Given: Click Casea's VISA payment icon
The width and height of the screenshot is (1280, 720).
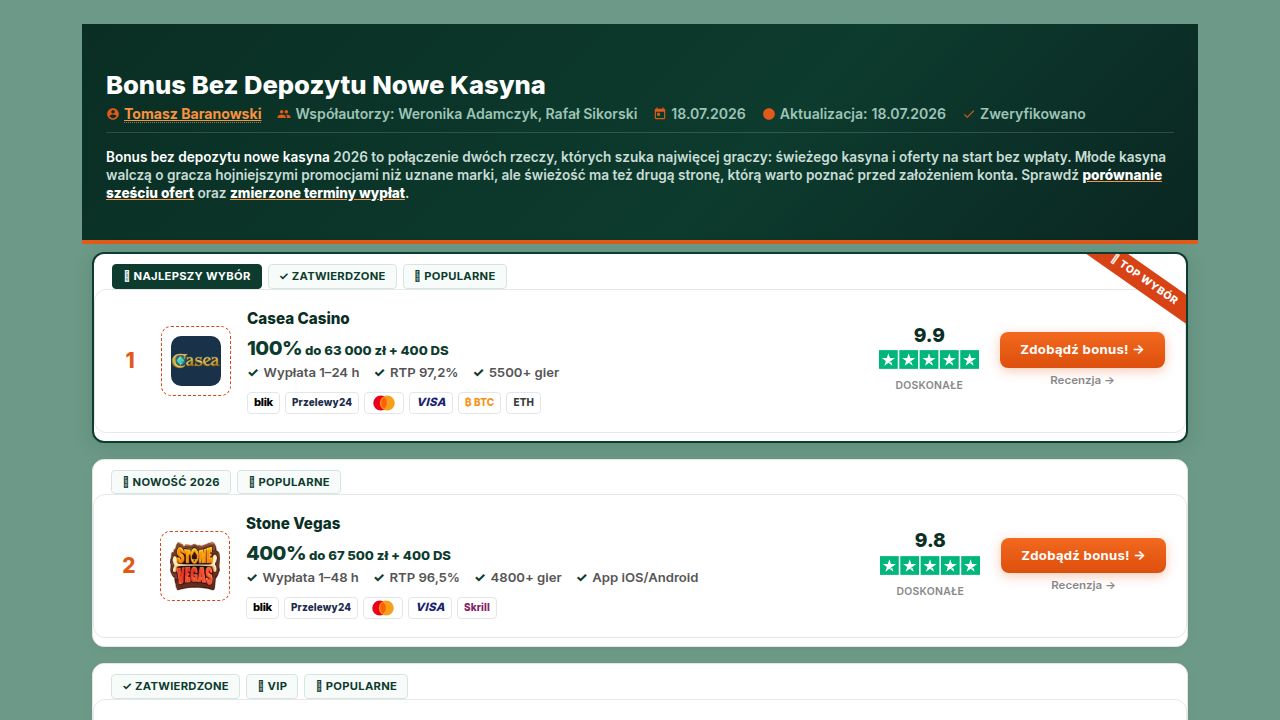Looking at the screenshot, I should (431, 403).
